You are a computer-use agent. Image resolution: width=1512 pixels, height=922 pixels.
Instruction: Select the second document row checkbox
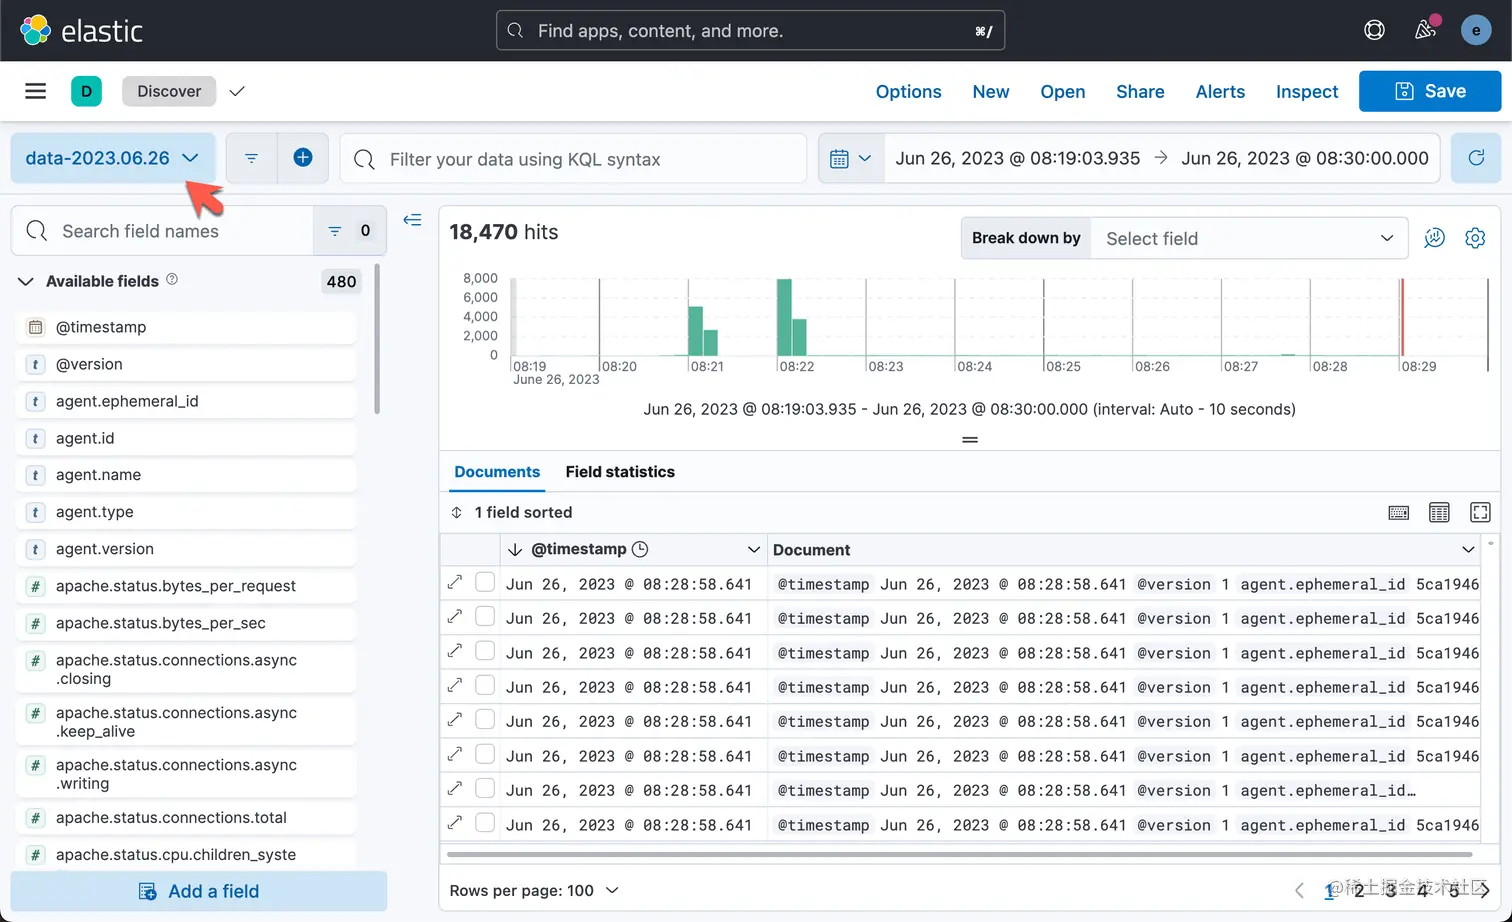click(485, 616)
